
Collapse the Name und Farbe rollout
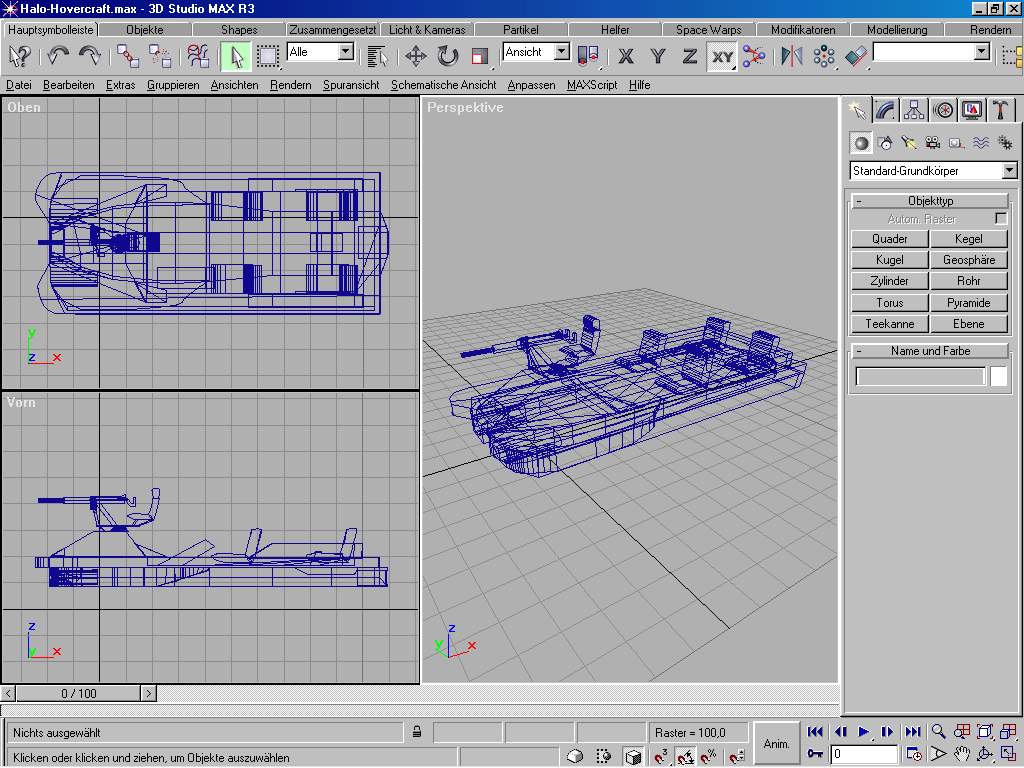coord(930,351)
